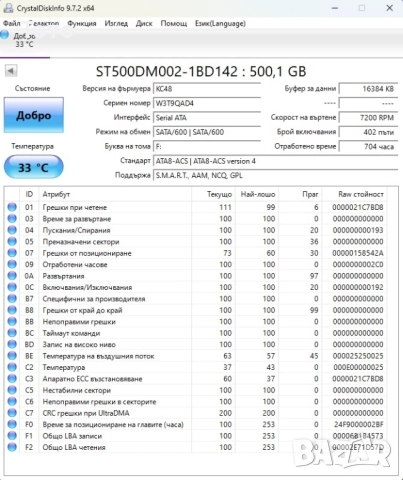The width and height of the screenshot is (403, 480).
Task: Click status icon for attribute BE
Action: pyautogui.click(x=12, y=356)
